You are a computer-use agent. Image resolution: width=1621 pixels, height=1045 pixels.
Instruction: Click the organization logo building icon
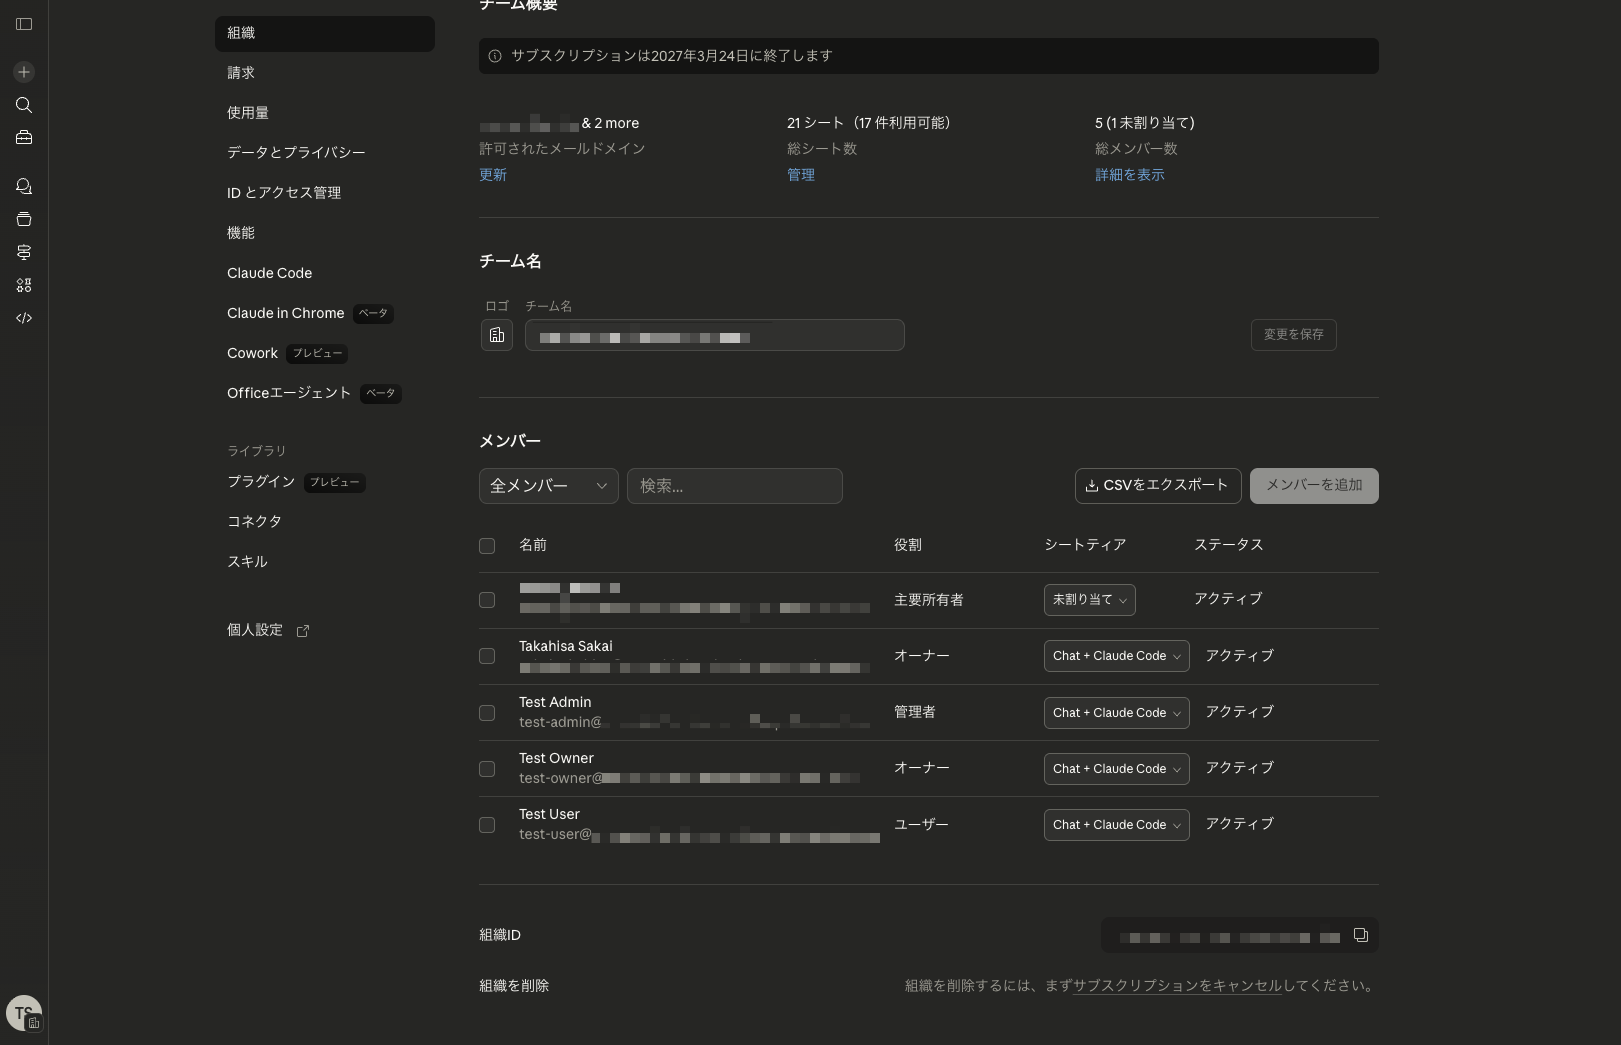[x=497, y=335]
